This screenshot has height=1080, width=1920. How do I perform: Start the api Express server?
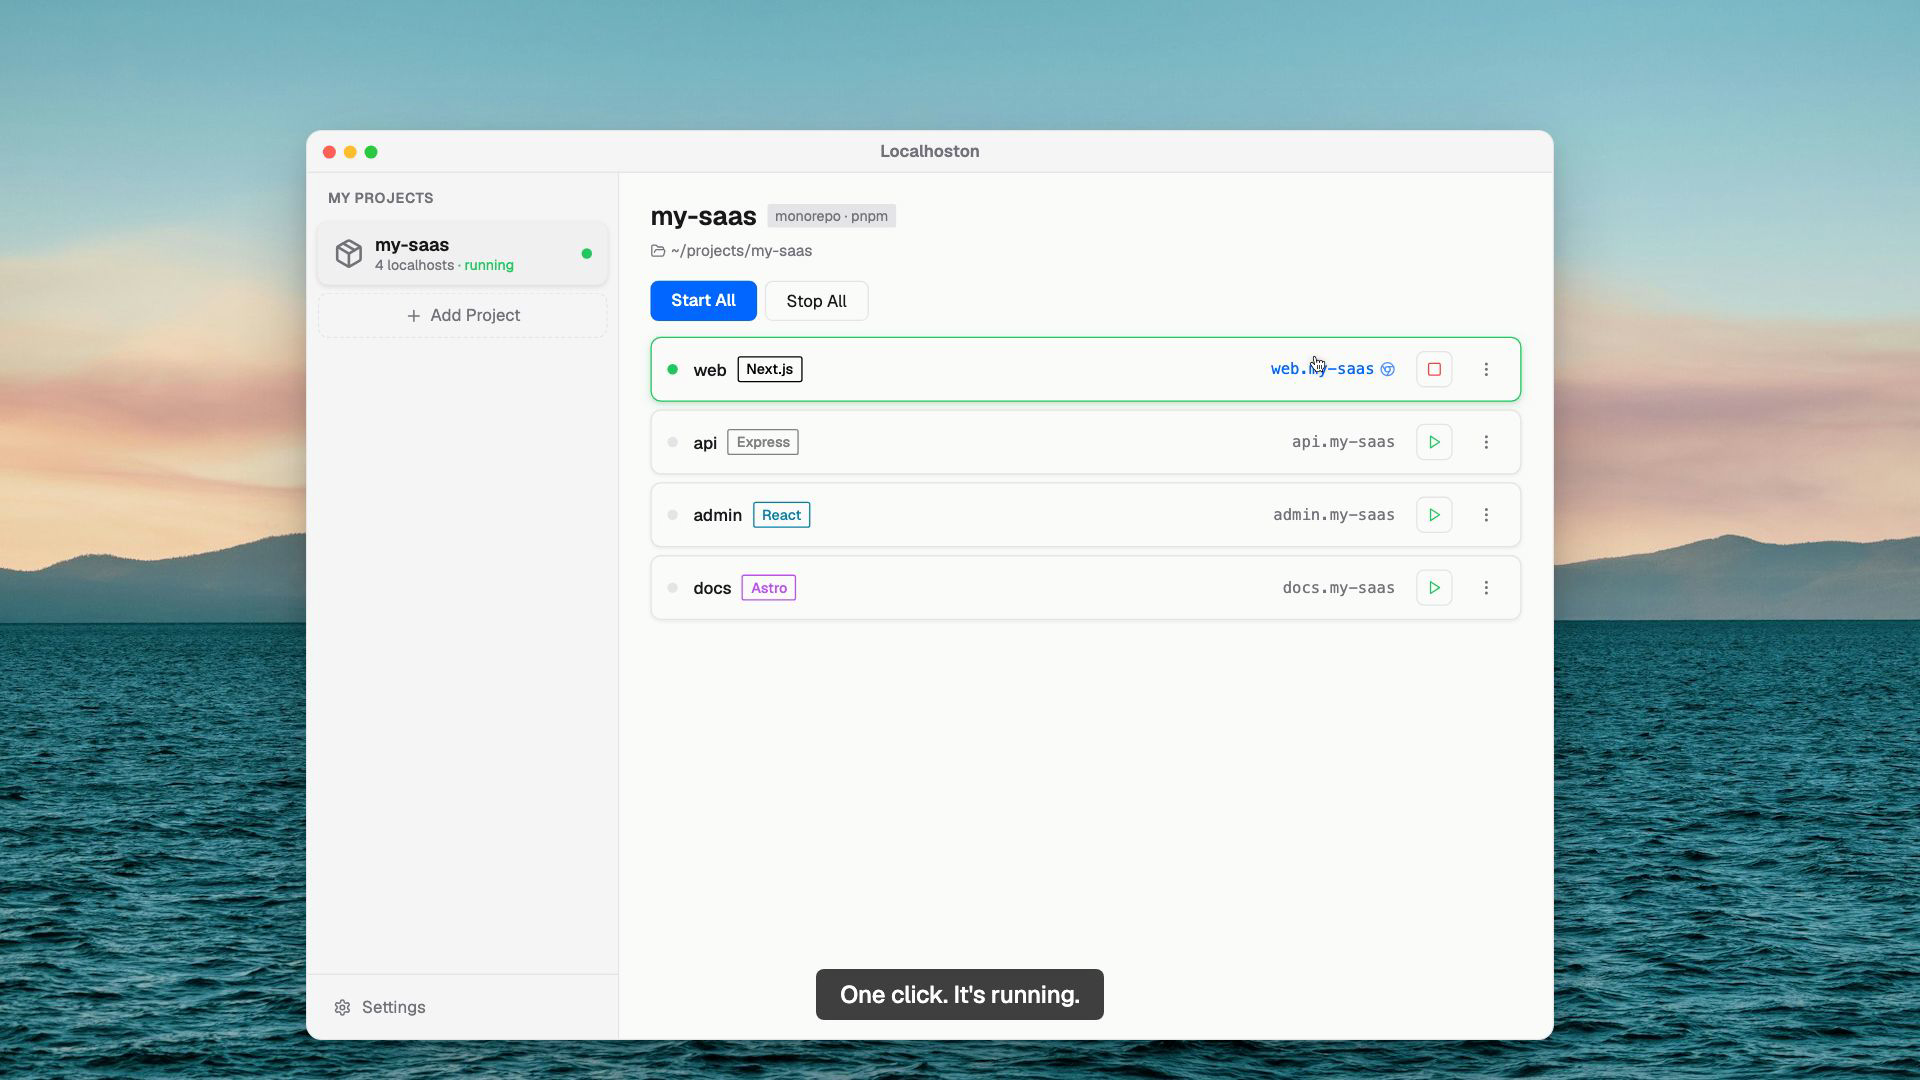pos(1433,442)
